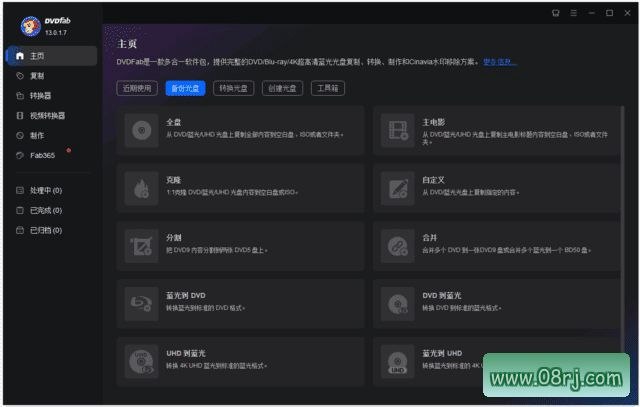Choose the 全盘 full disc copy mode

click(240, 130)
